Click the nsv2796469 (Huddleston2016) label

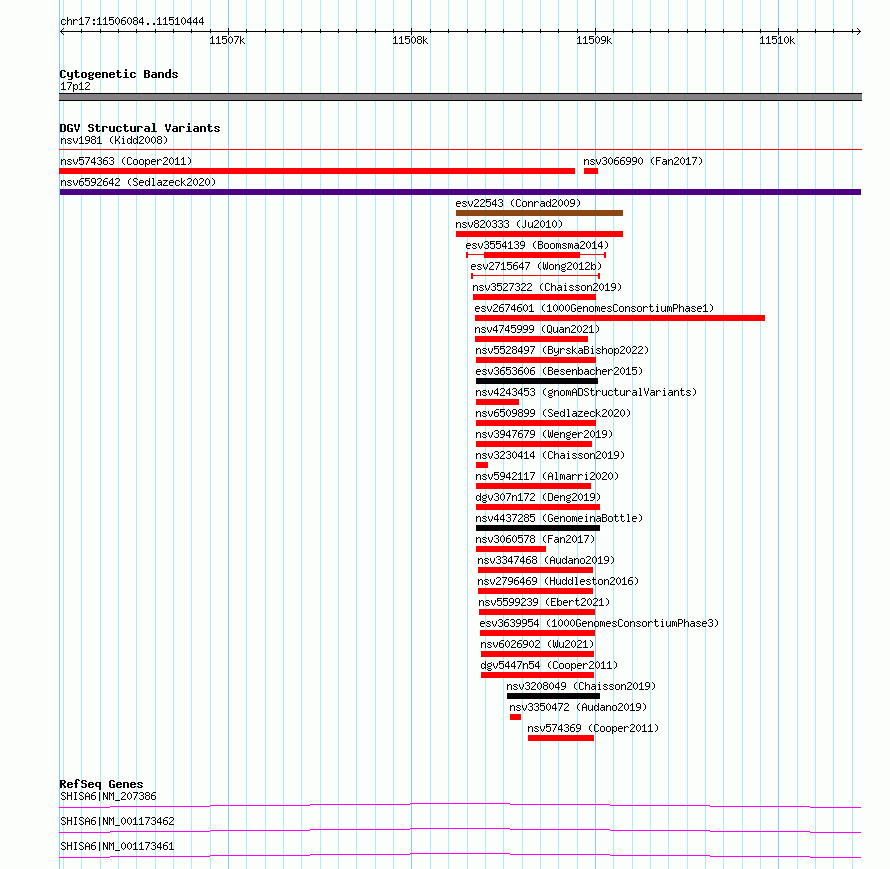coord(558,581)
